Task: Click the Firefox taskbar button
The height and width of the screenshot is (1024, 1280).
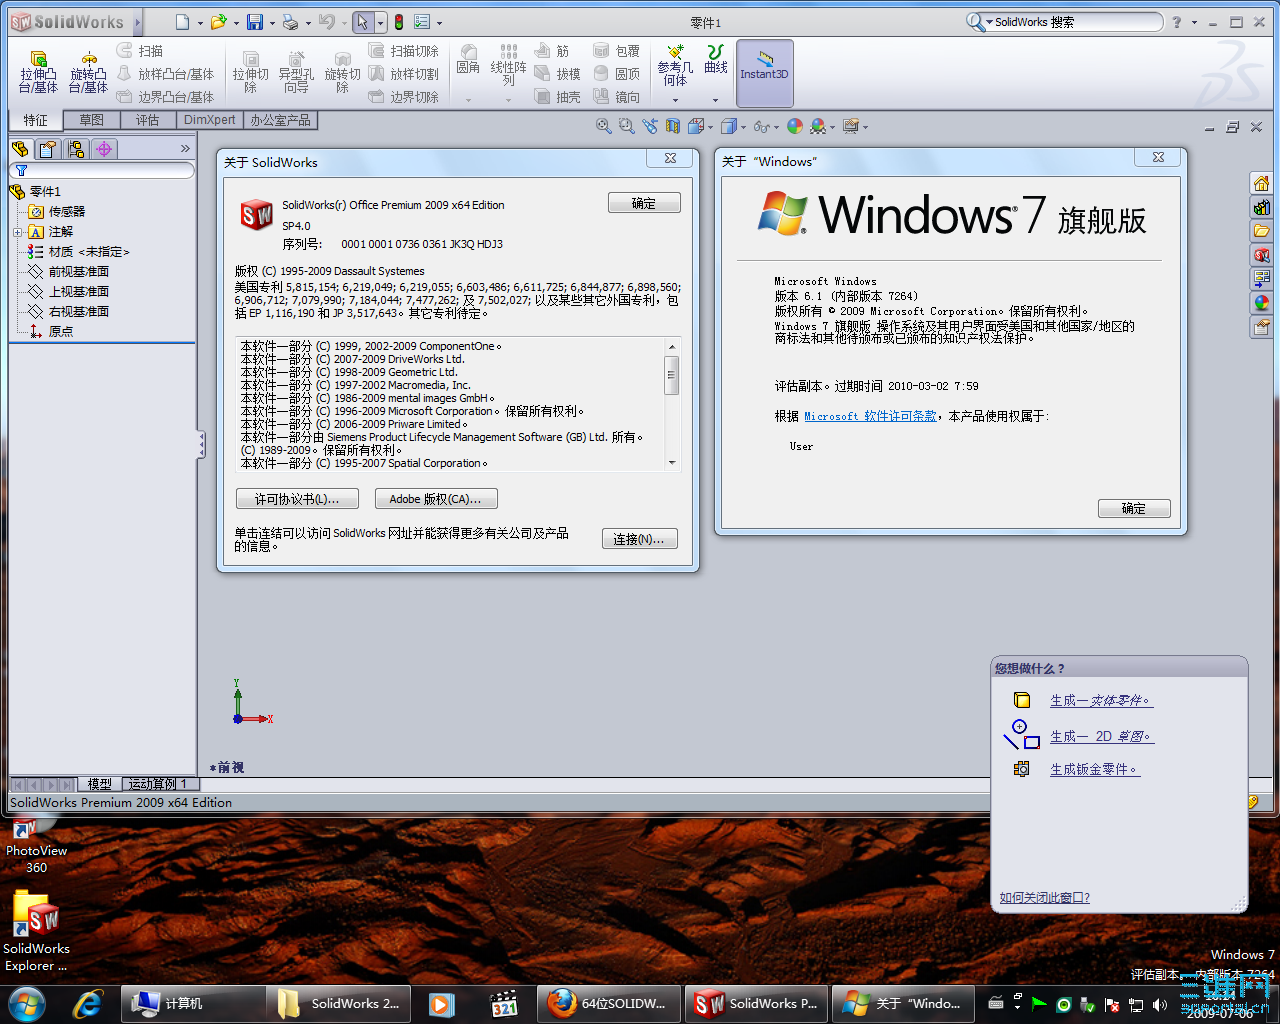Action: pyautogui.click(x=610, y=1003)
